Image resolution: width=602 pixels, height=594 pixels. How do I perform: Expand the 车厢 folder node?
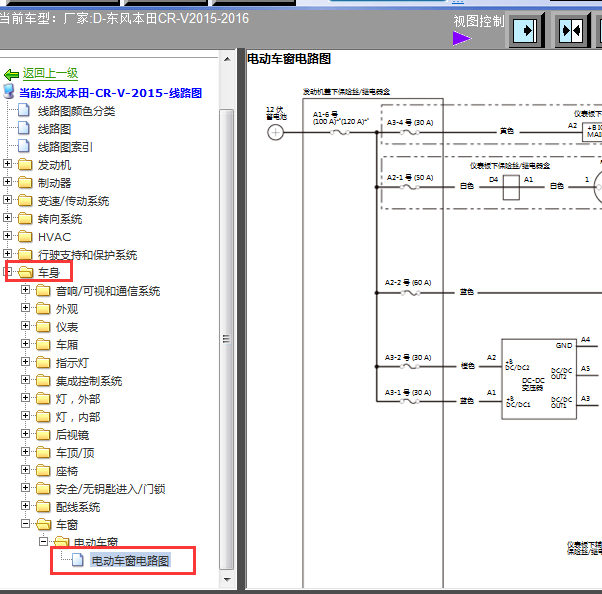click(25, 344)
